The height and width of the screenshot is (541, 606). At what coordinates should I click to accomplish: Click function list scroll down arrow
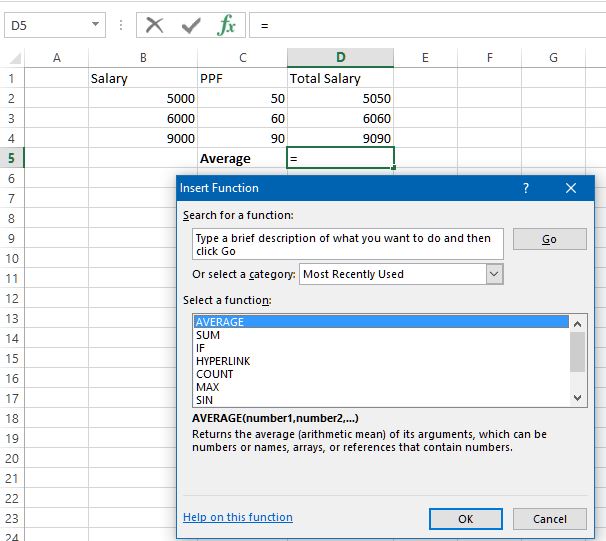pos(577,398)
